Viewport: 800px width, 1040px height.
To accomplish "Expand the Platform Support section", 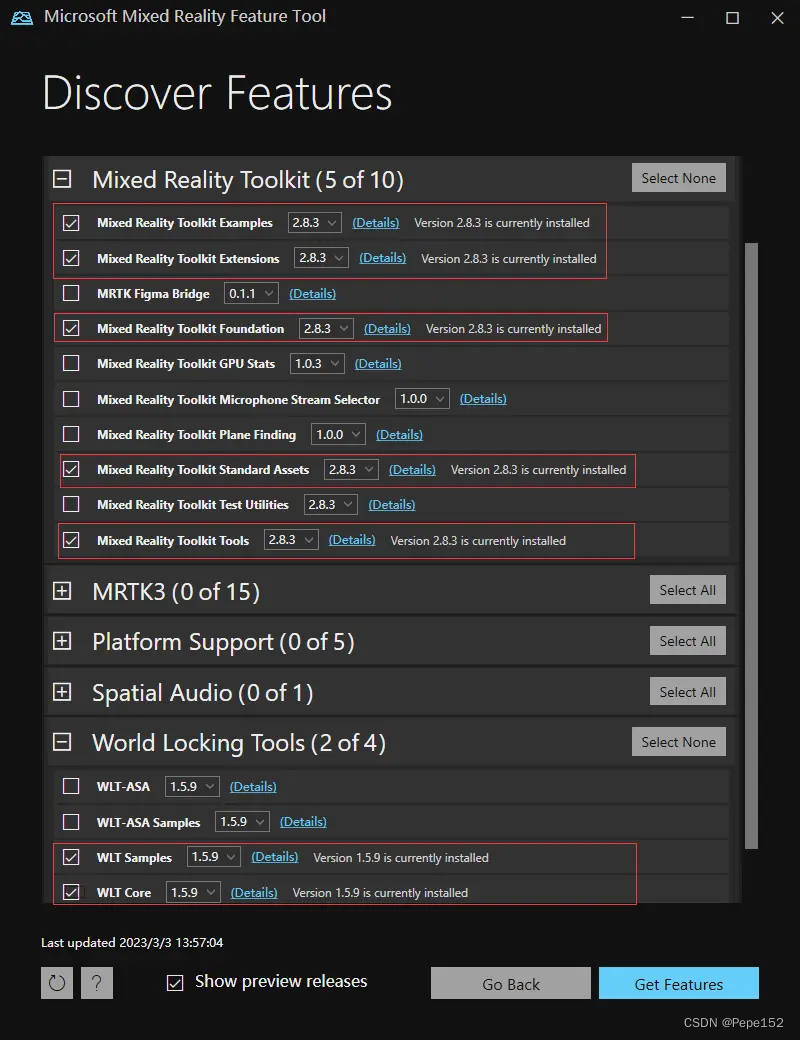I will [62, 641].
